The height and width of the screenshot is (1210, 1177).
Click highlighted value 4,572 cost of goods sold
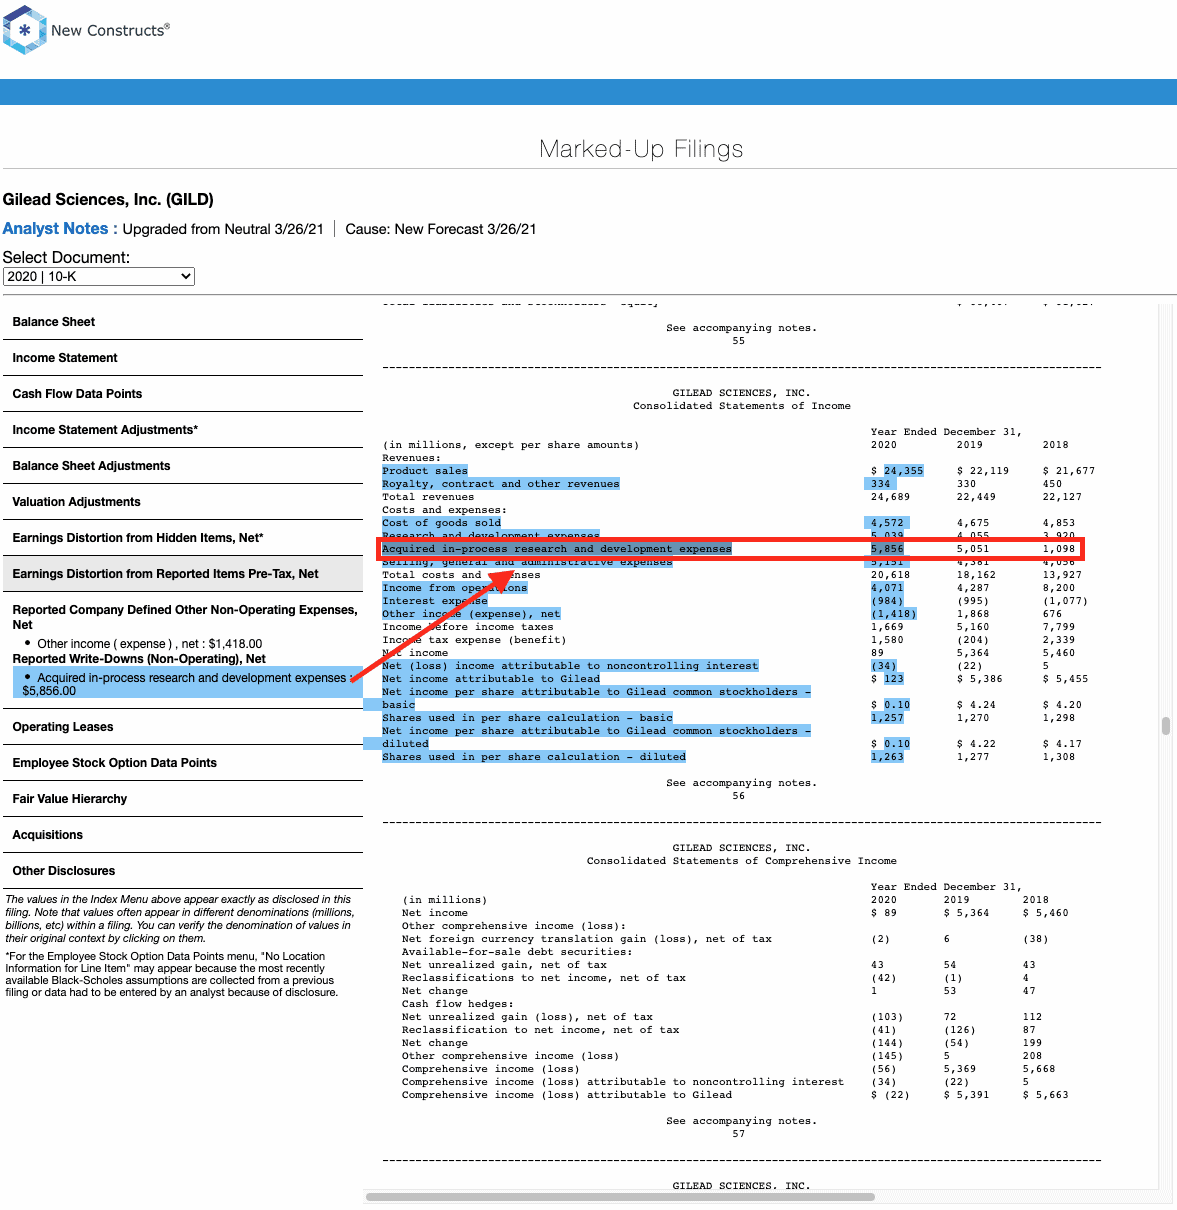click(x=887, y=523)
